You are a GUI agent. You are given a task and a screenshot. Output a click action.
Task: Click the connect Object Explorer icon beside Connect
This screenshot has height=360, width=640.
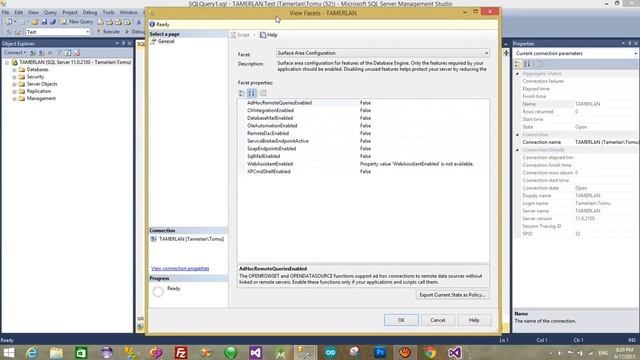(33, 53)
